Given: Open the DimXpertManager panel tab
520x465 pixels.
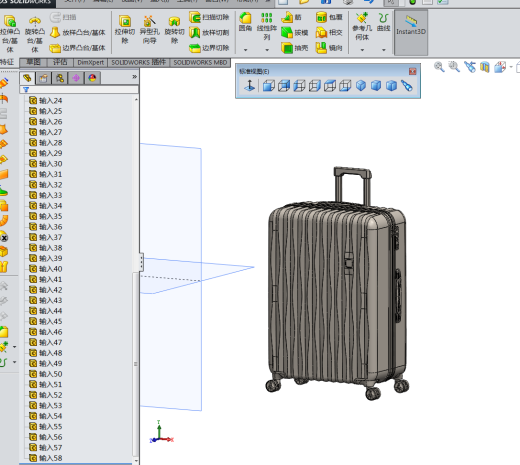Looking at the screenshot, I should pos(76,78).
